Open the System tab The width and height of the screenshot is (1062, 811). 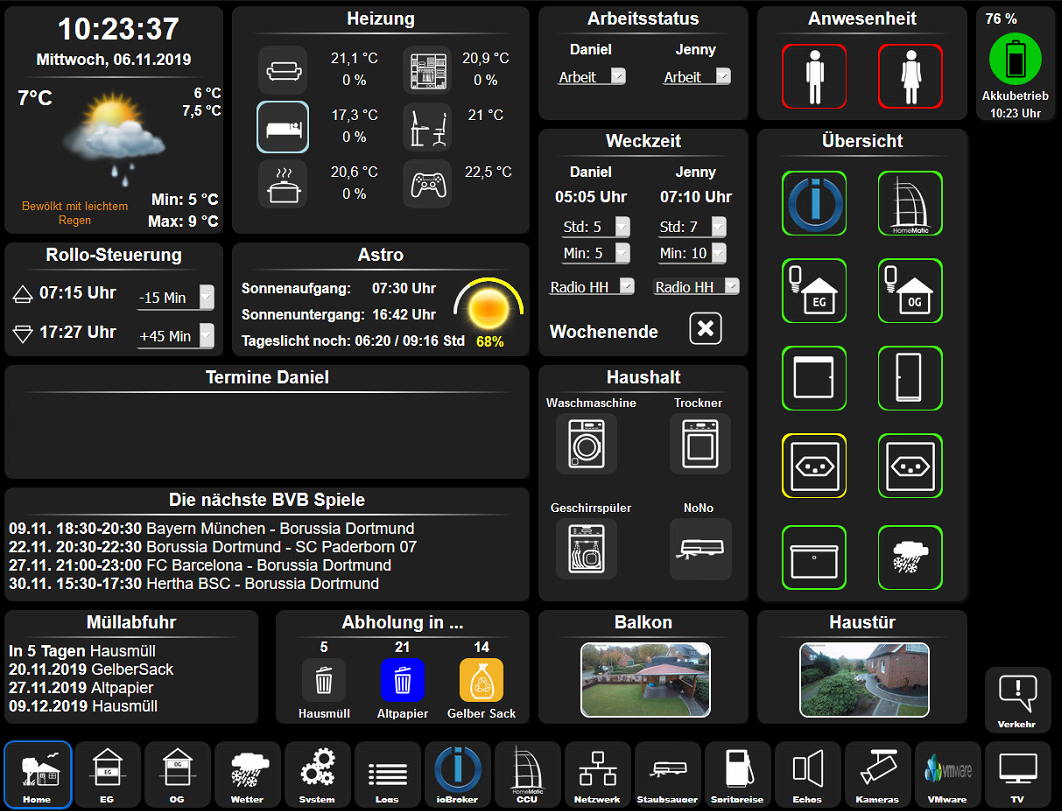317,775
